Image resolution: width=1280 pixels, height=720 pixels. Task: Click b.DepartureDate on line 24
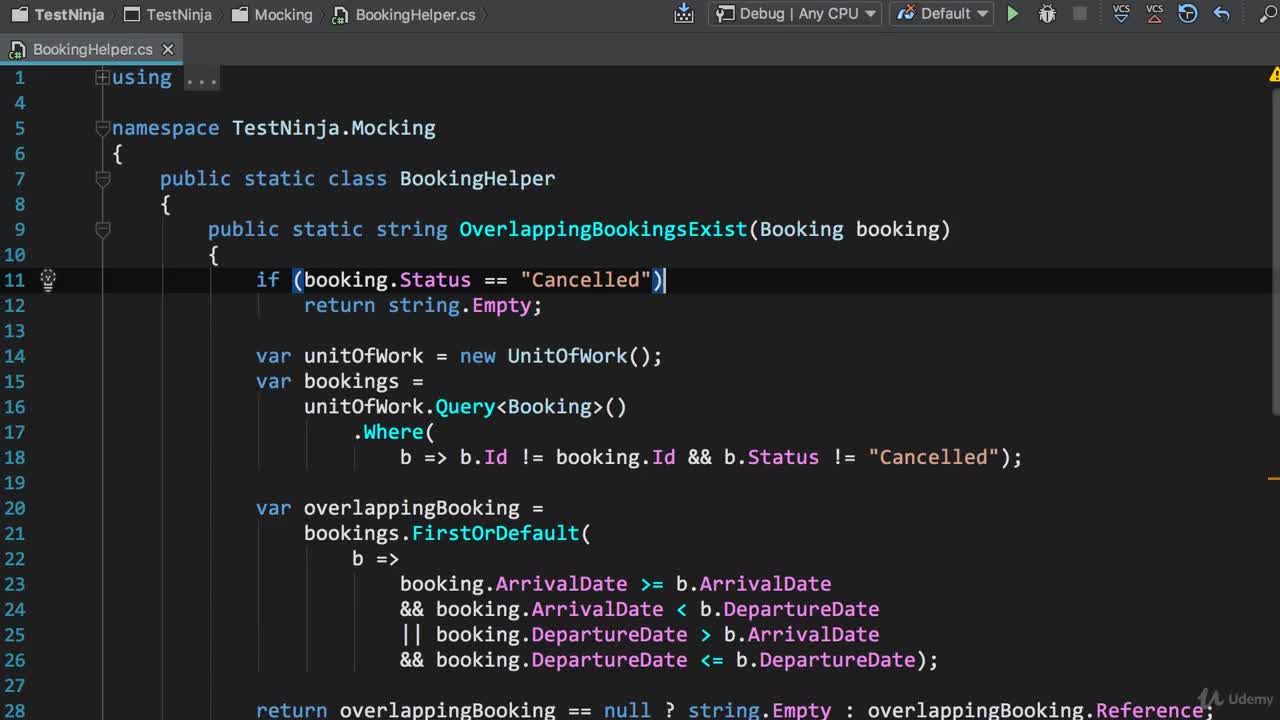pyautogui.click(x=789, y=609)
